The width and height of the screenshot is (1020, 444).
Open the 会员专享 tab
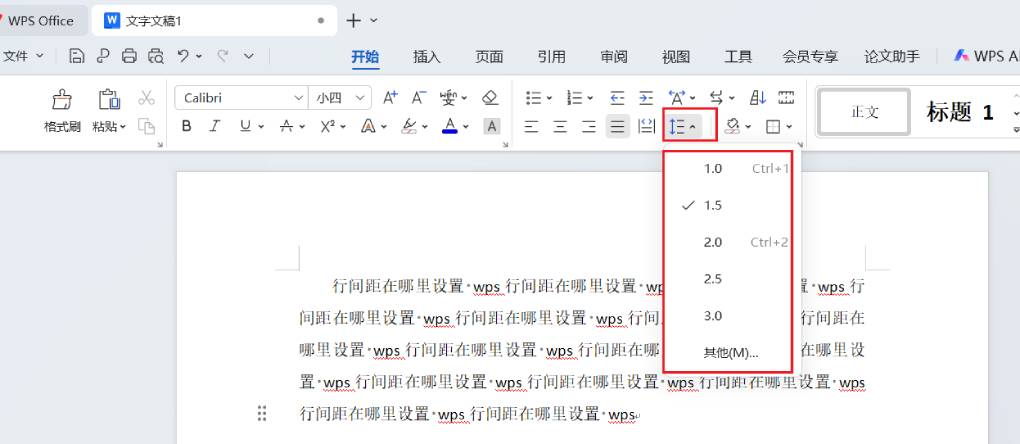coord(810,57)
